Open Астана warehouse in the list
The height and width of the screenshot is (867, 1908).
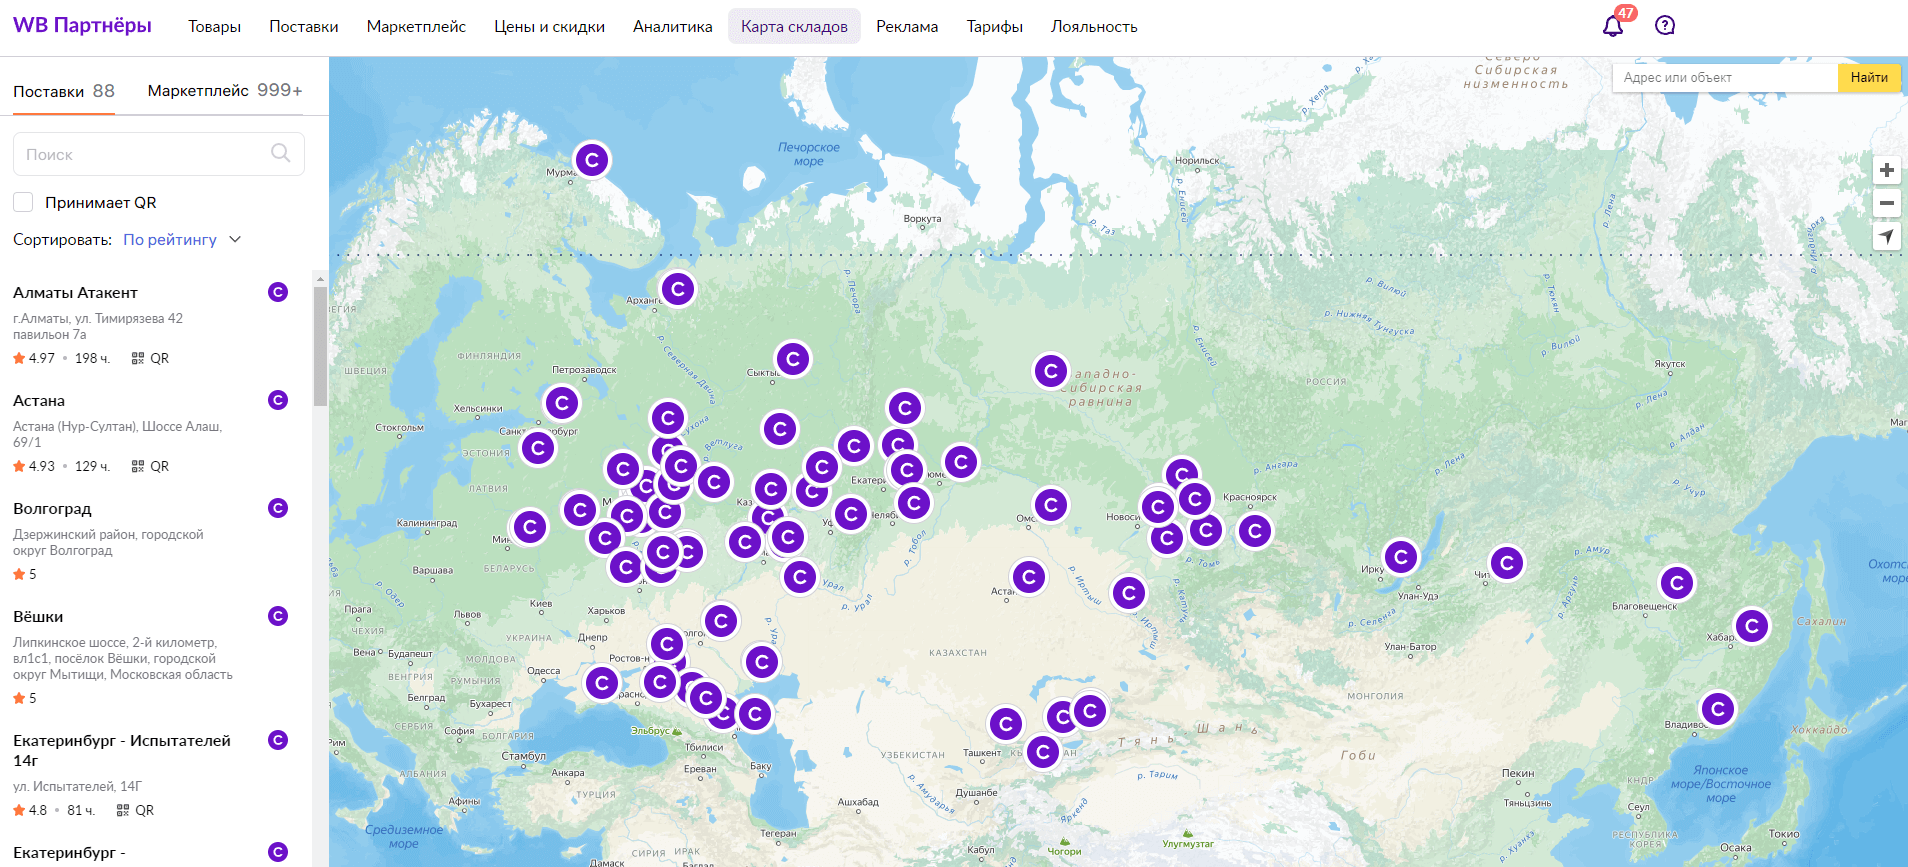point(39,400)
